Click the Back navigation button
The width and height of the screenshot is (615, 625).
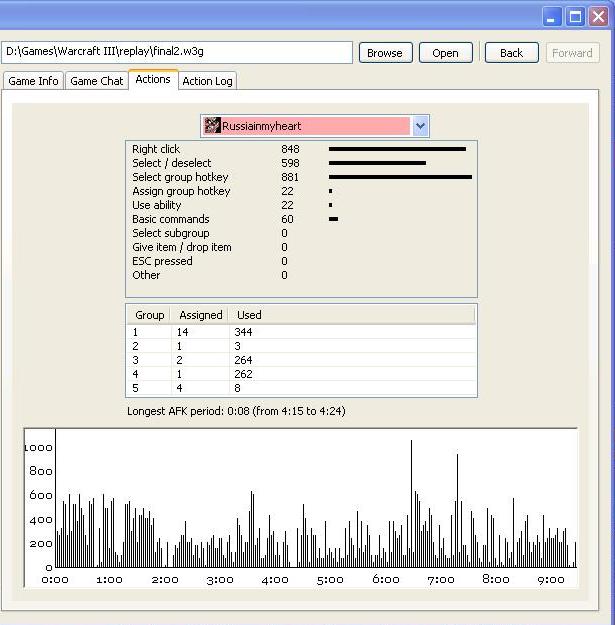click(511, 53)
